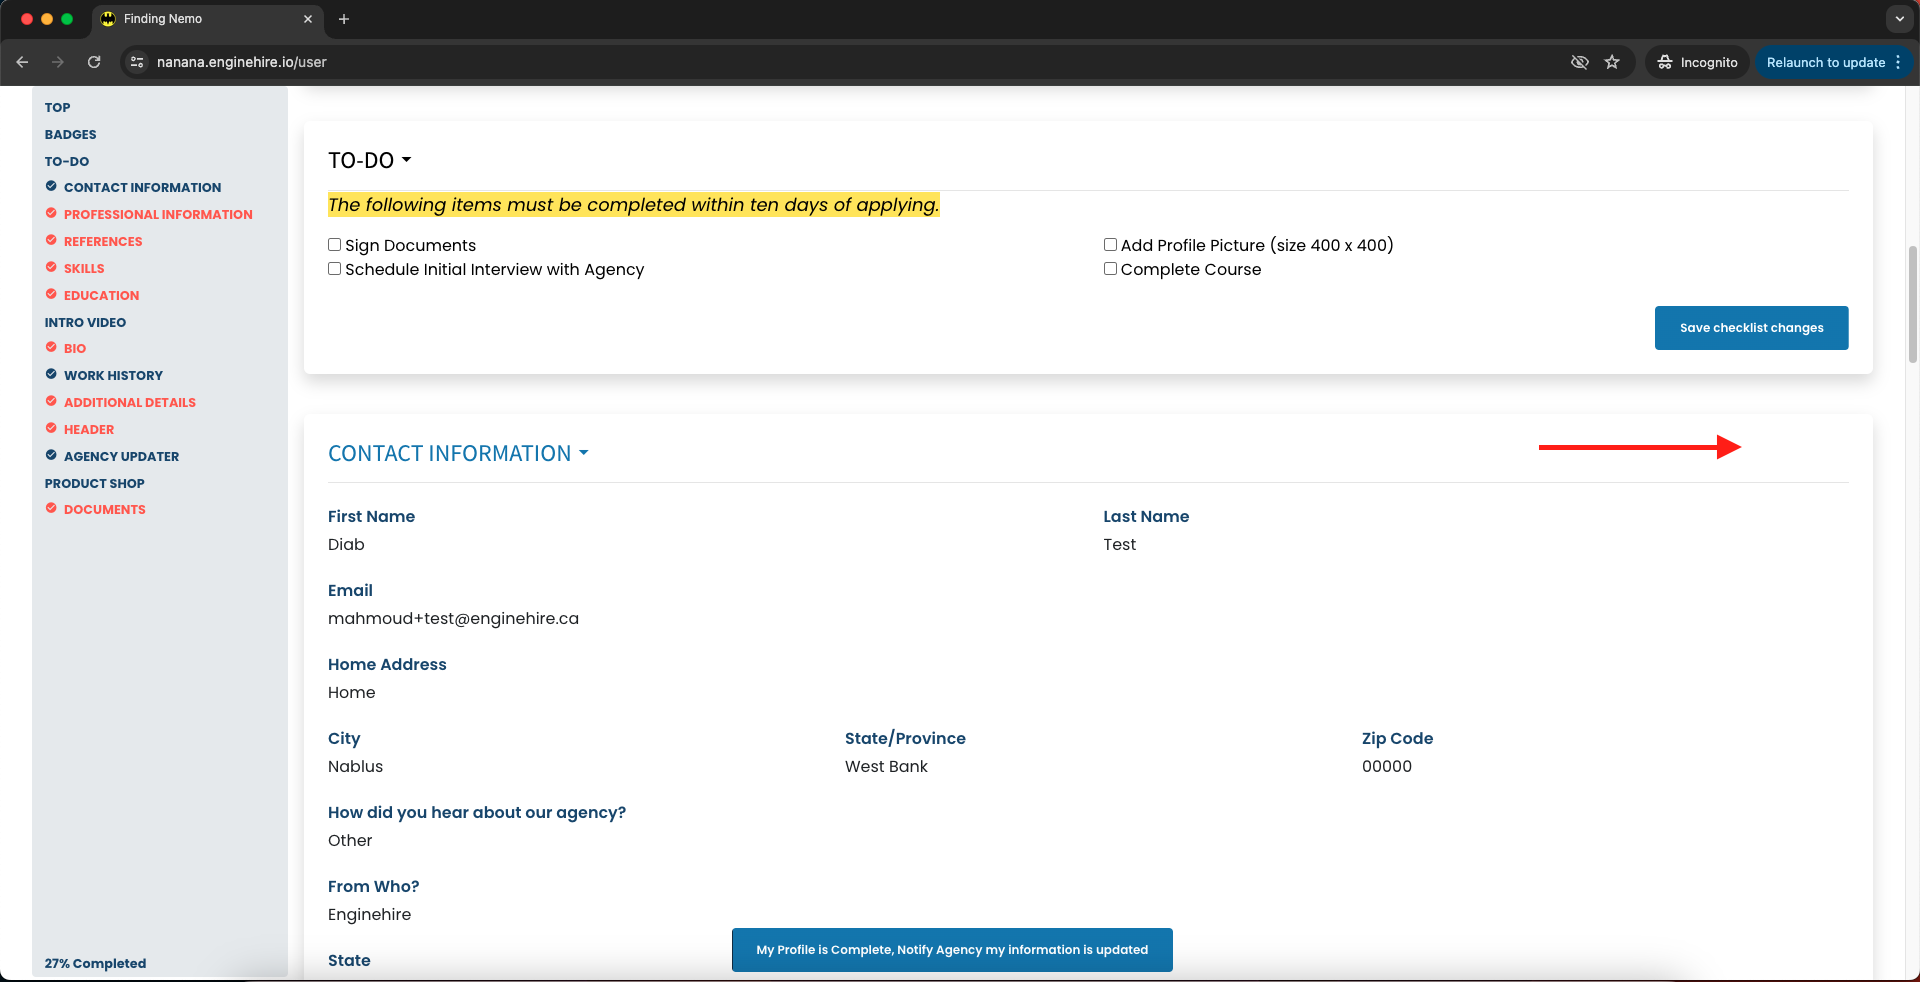
Task: Click the City value Nablus
Action: point(355,766)
